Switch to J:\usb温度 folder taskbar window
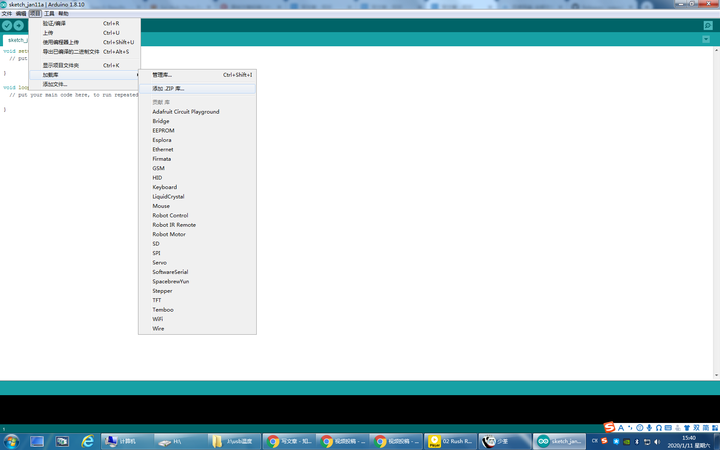 235,441
